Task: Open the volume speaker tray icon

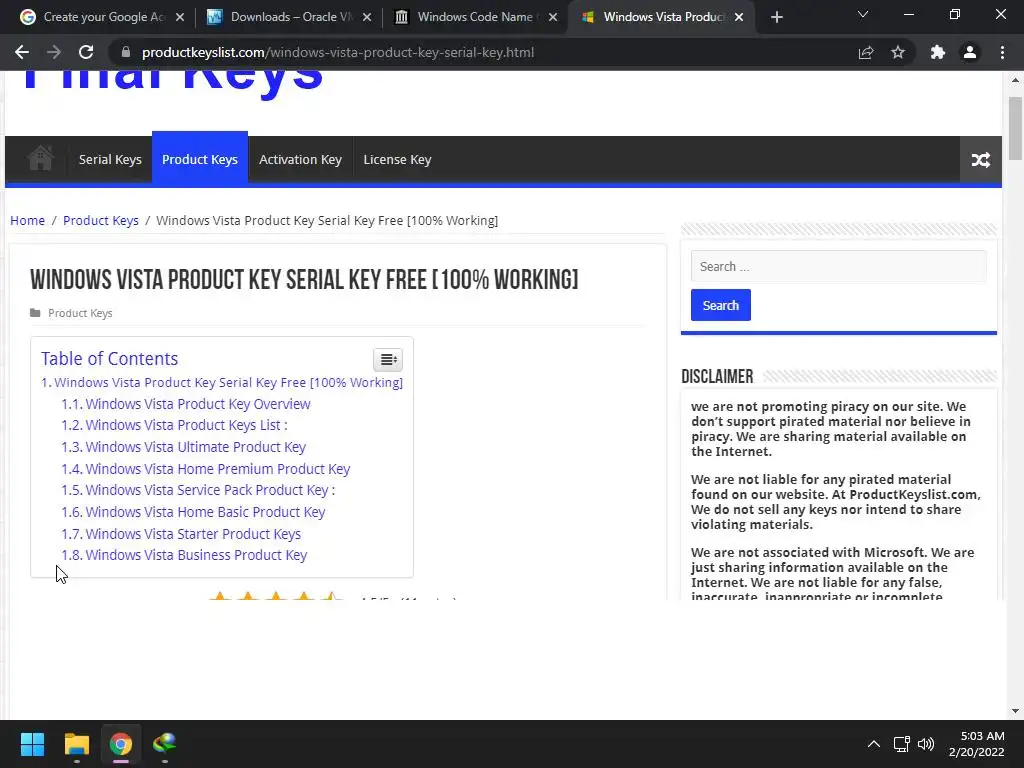Action: [926, 744]
